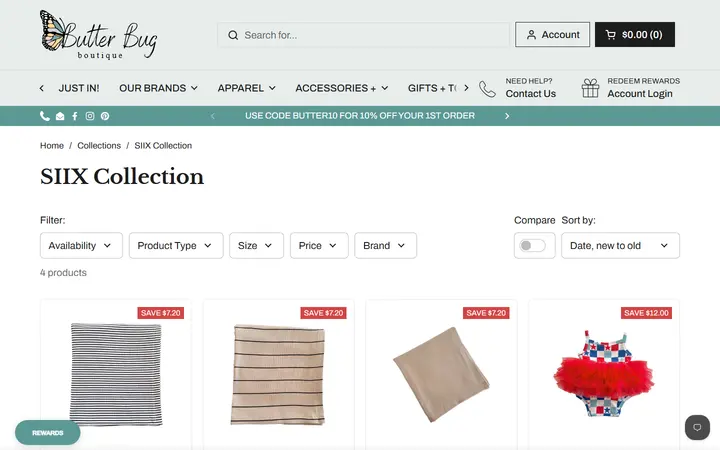Image resolution: width=720 pixels, height=450 pixels.
Task: Expand the Brand filter
Action: click(385, 246)
